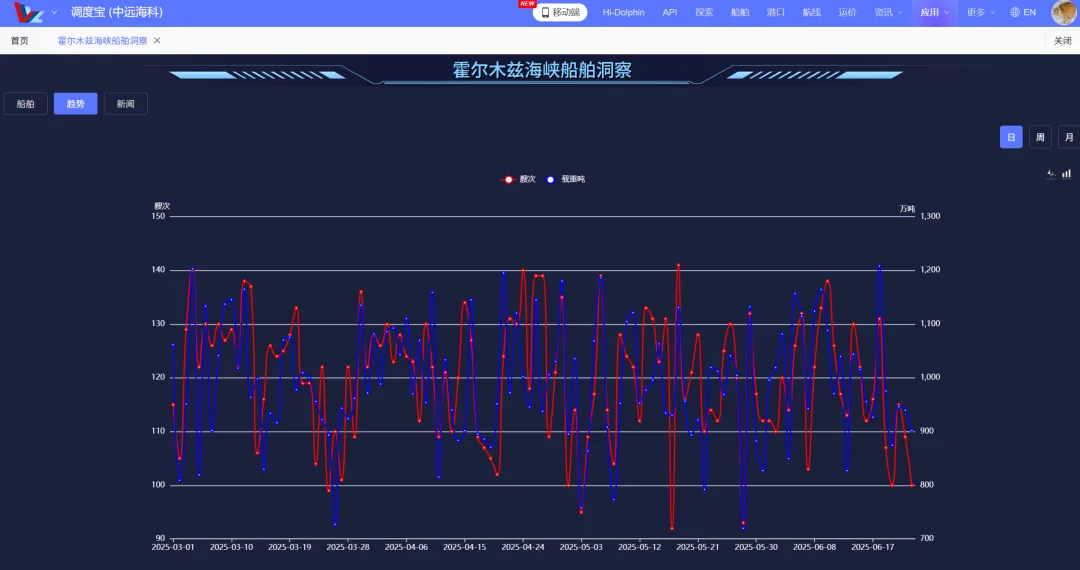Select the 日 daily granularity
Viewport: 1080px width, 570px height.
pyautogui.click(x=1011, y=137)
